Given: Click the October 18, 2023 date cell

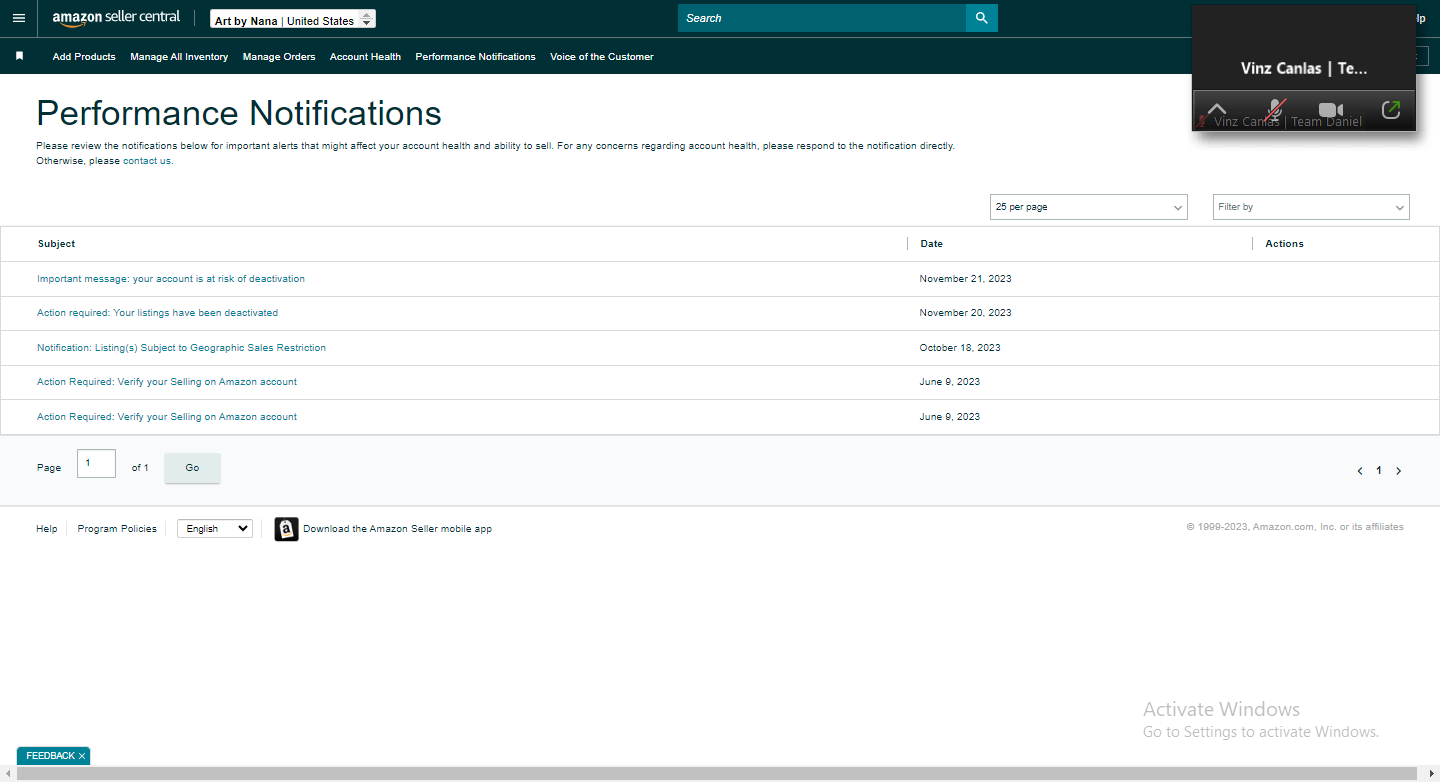Looking at the screenshot, I should 960,348.
